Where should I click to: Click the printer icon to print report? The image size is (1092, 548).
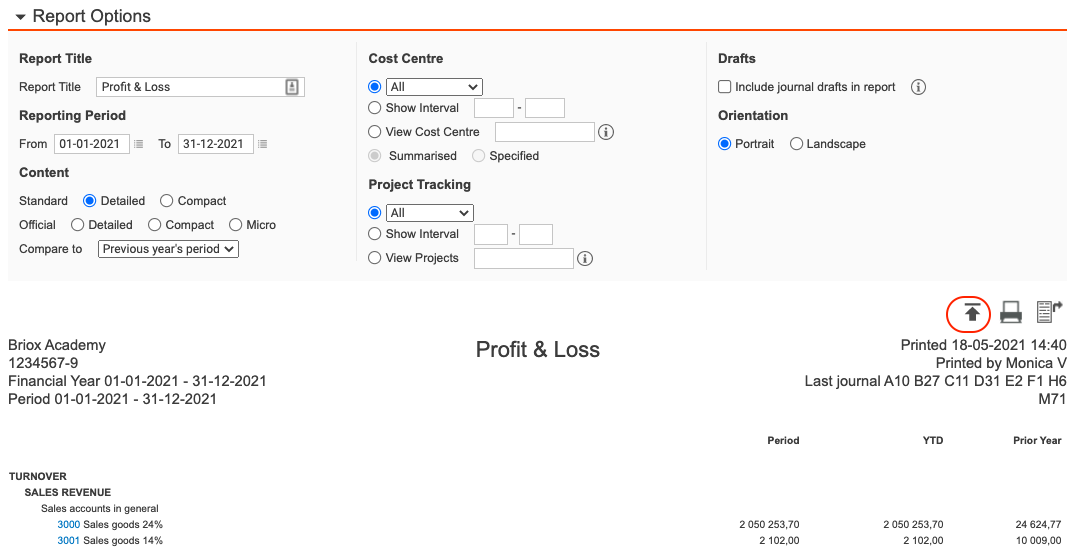tap(1011, 313)
